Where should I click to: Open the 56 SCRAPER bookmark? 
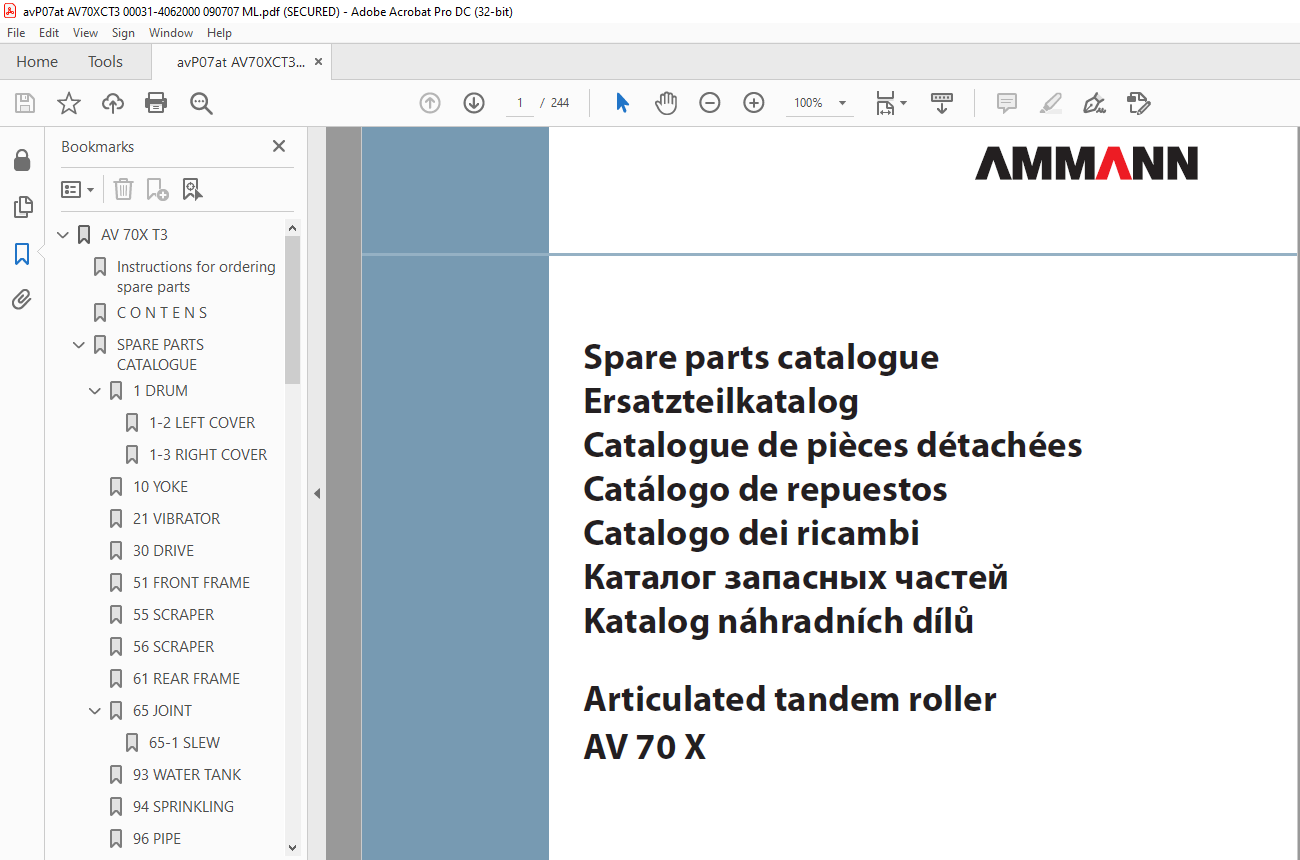pyautogui.click(x=173, y=647)
